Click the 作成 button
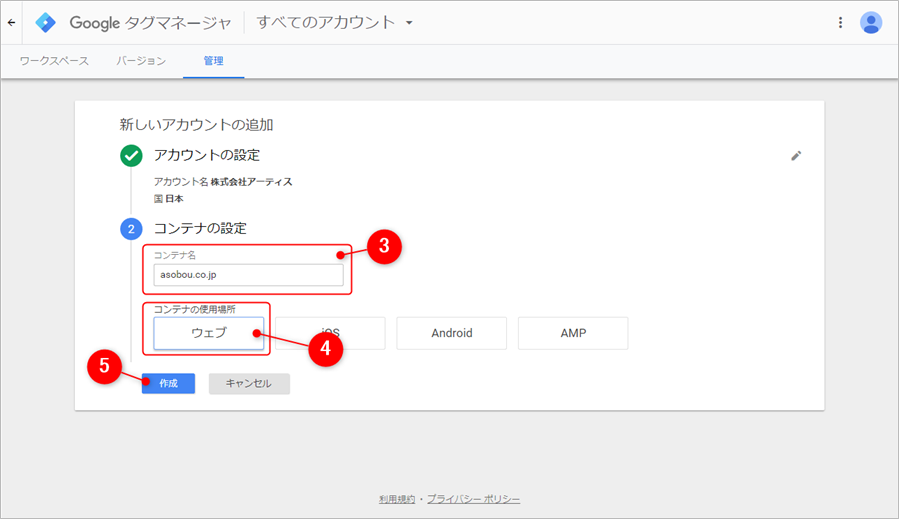899x519 pixels. click(169, 383)
